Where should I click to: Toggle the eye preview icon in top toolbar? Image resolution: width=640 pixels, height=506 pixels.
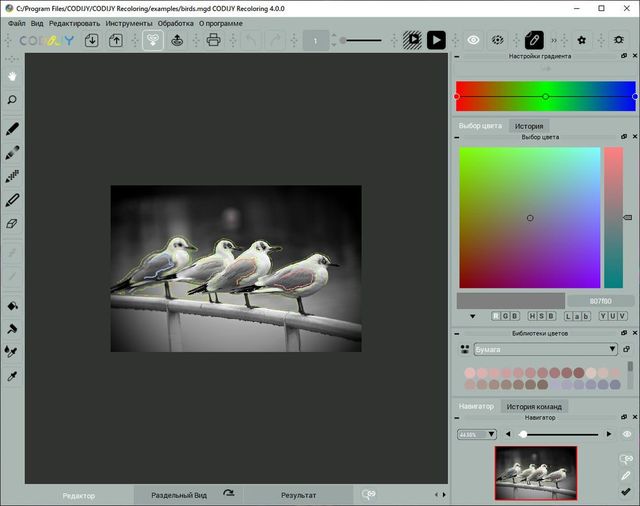click(473, 40)
